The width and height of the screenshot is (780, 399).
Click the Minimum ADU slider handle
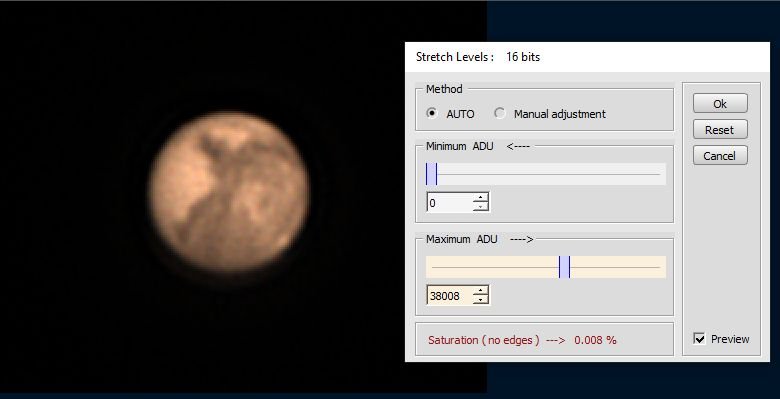431,174
